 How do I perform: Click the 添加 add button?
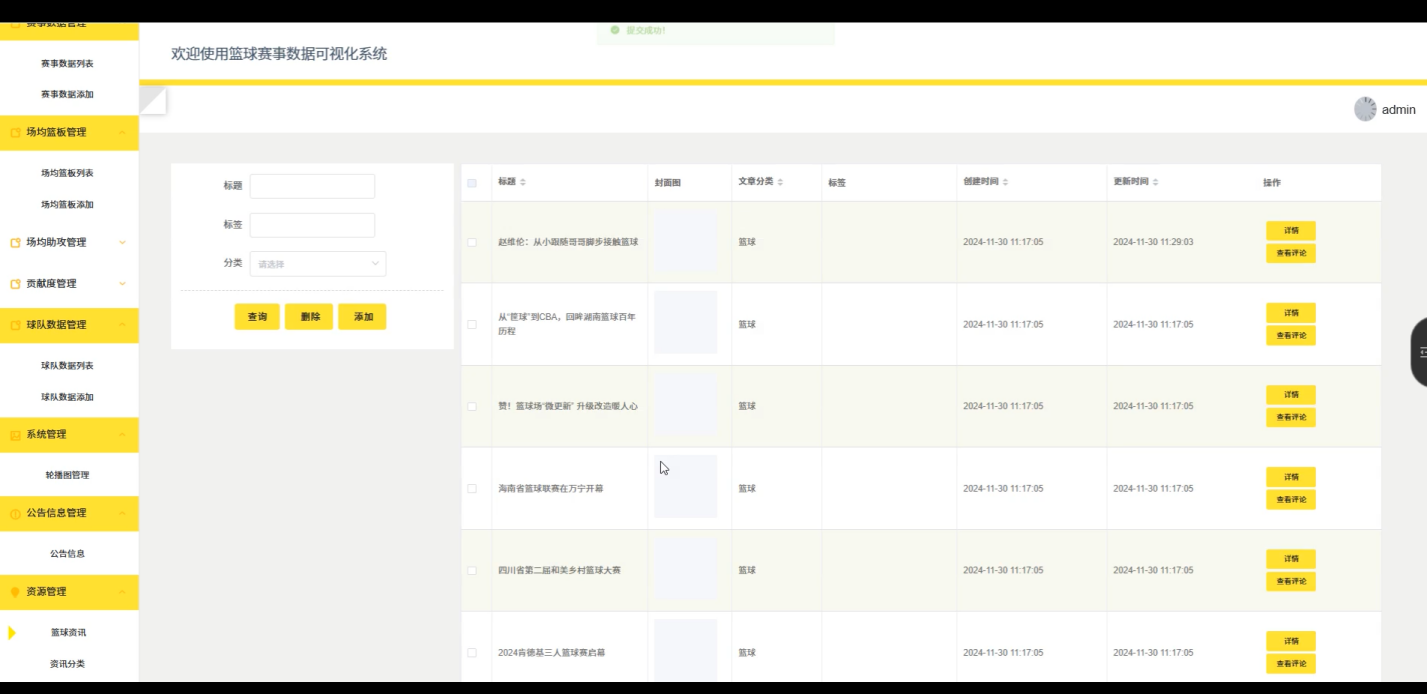click(x=362, y=316)
